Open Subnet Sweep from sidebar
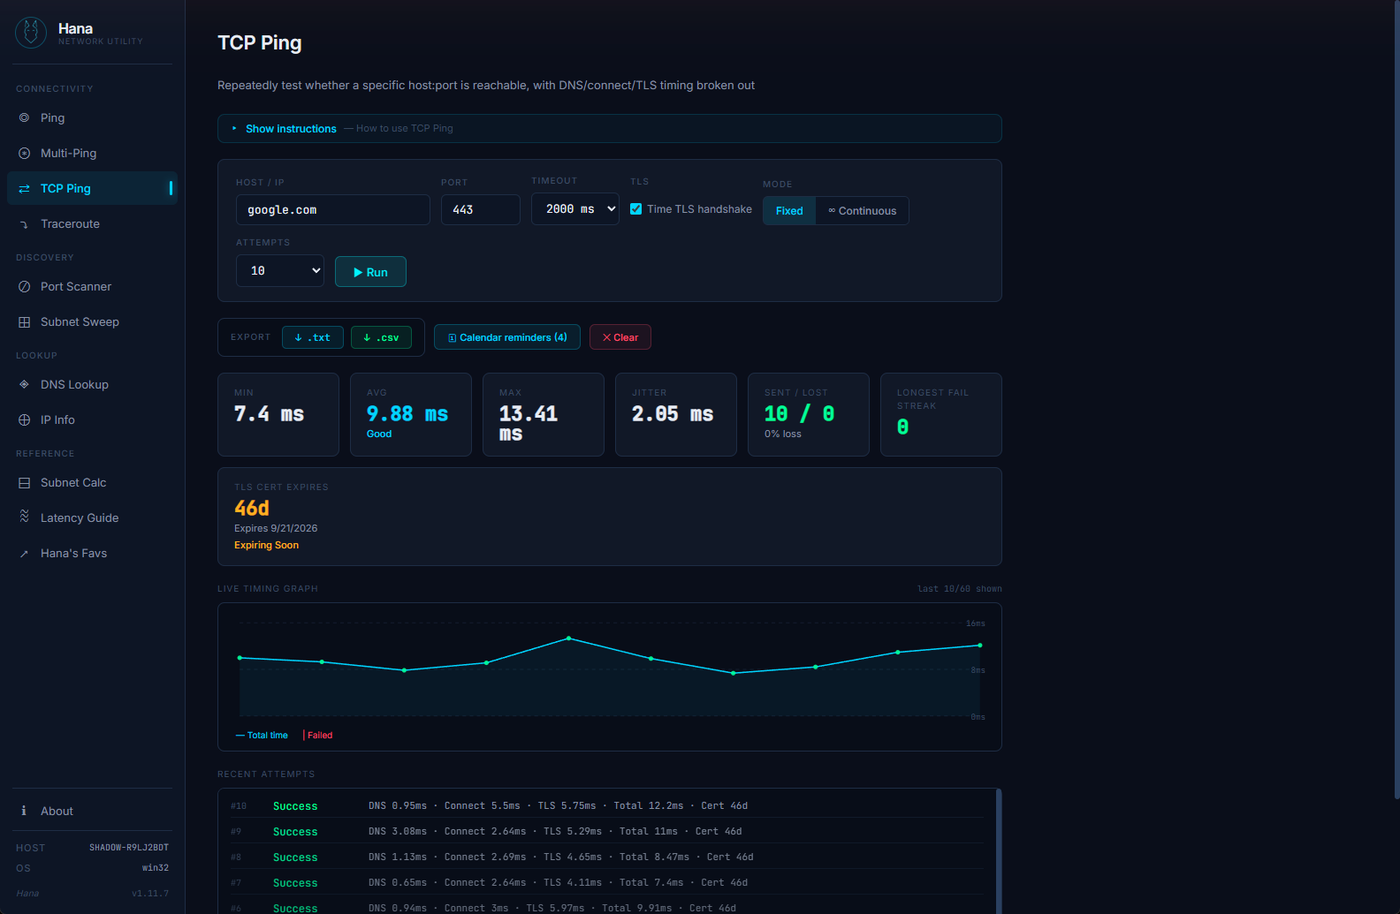Image resolution: width=1400 pixels, height=914 pixels. pyautogui.click(x=92, y=322)
